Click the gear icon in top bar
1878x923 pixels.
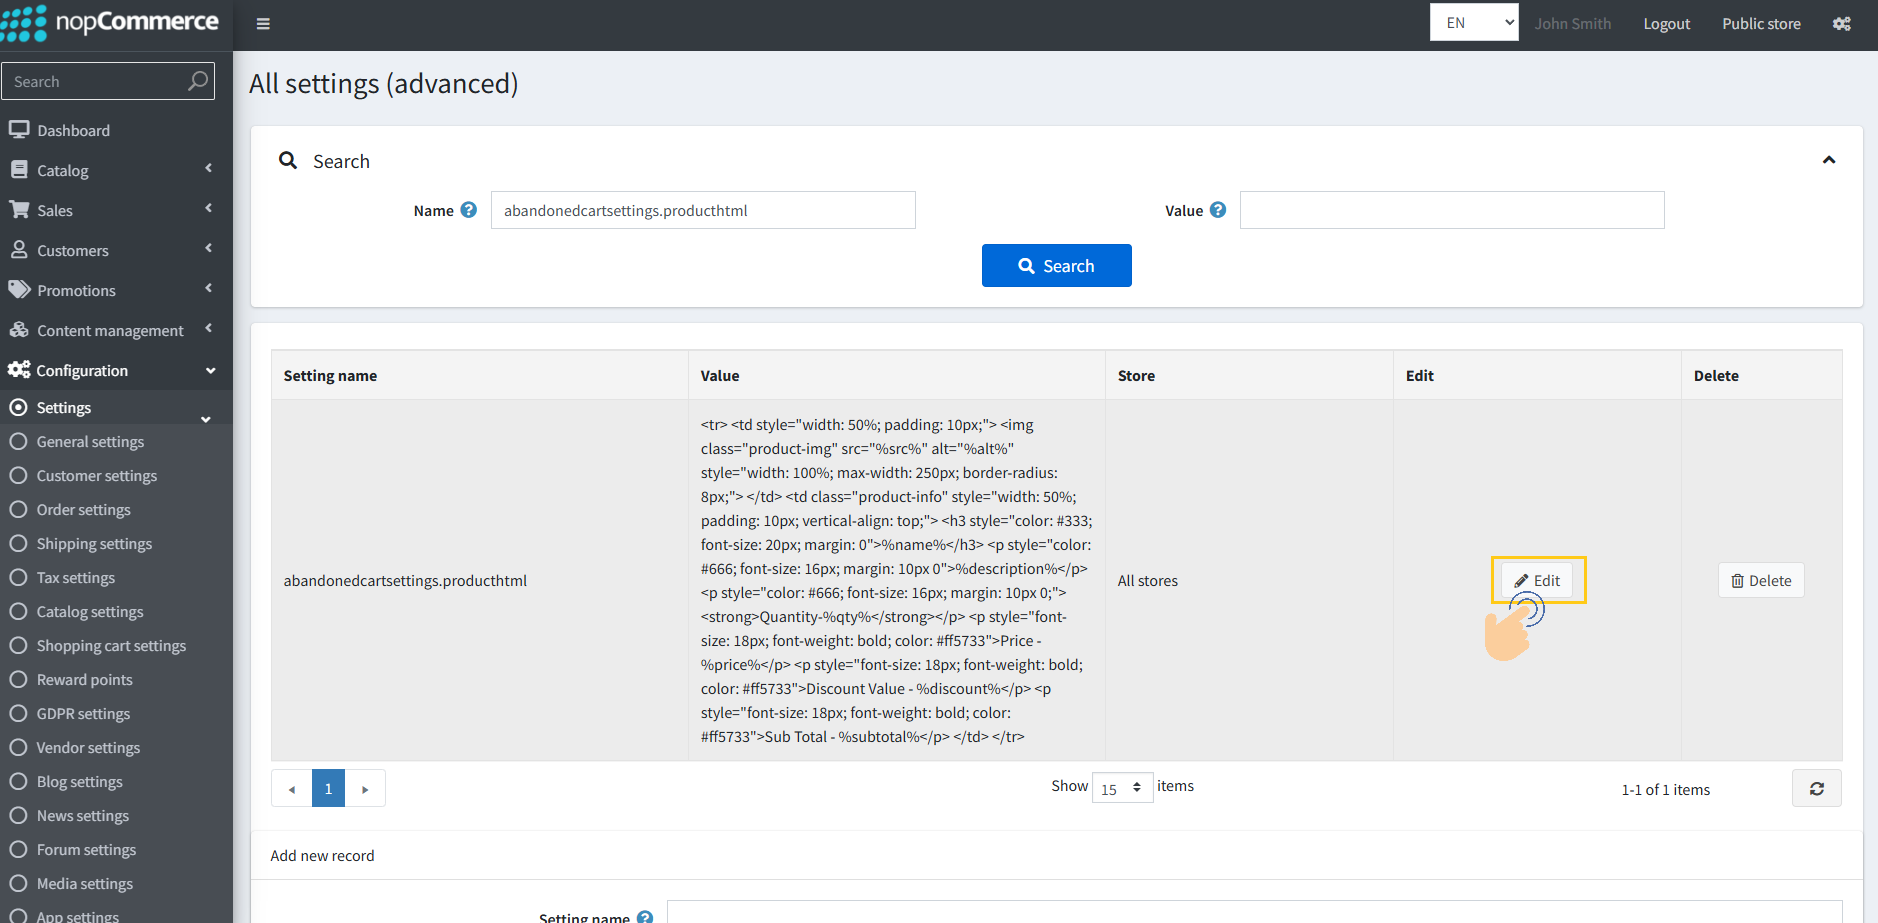pos(1841,24)
